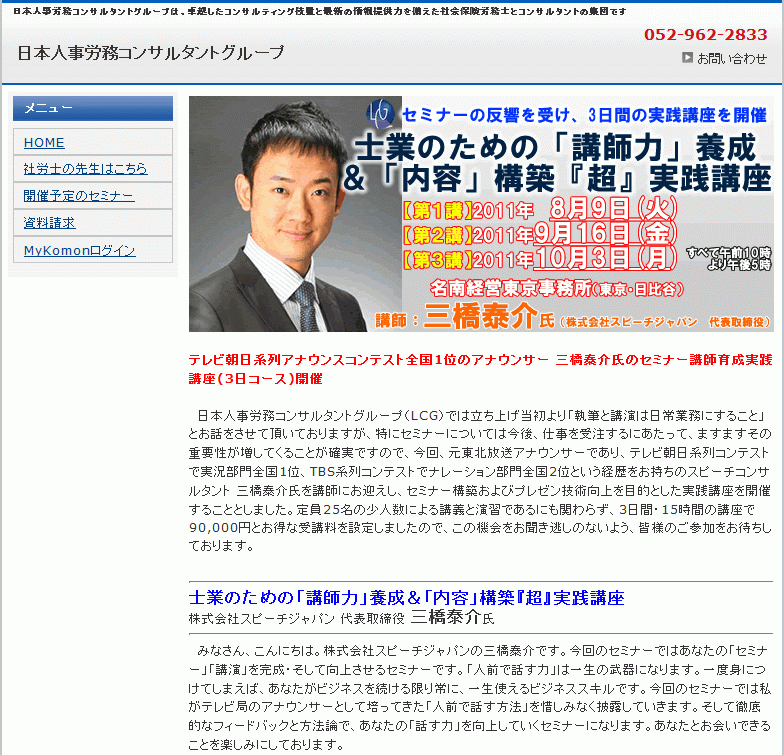Open the HOME menu link

[44, 142]
